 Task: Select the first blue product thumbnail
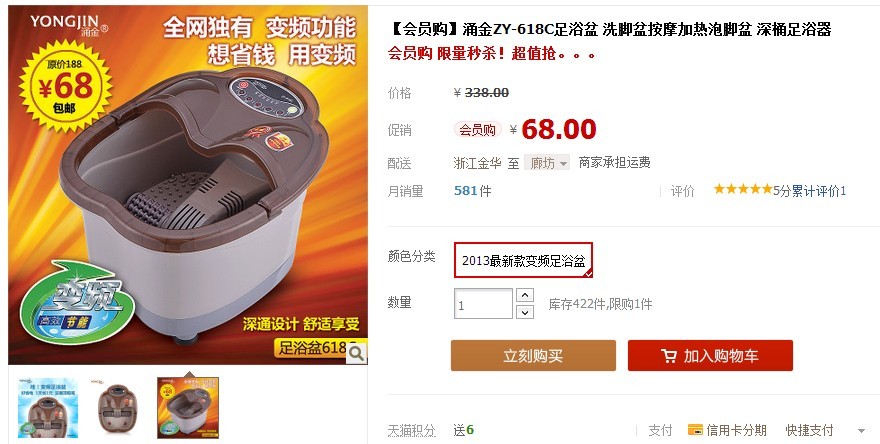(48, 408)
